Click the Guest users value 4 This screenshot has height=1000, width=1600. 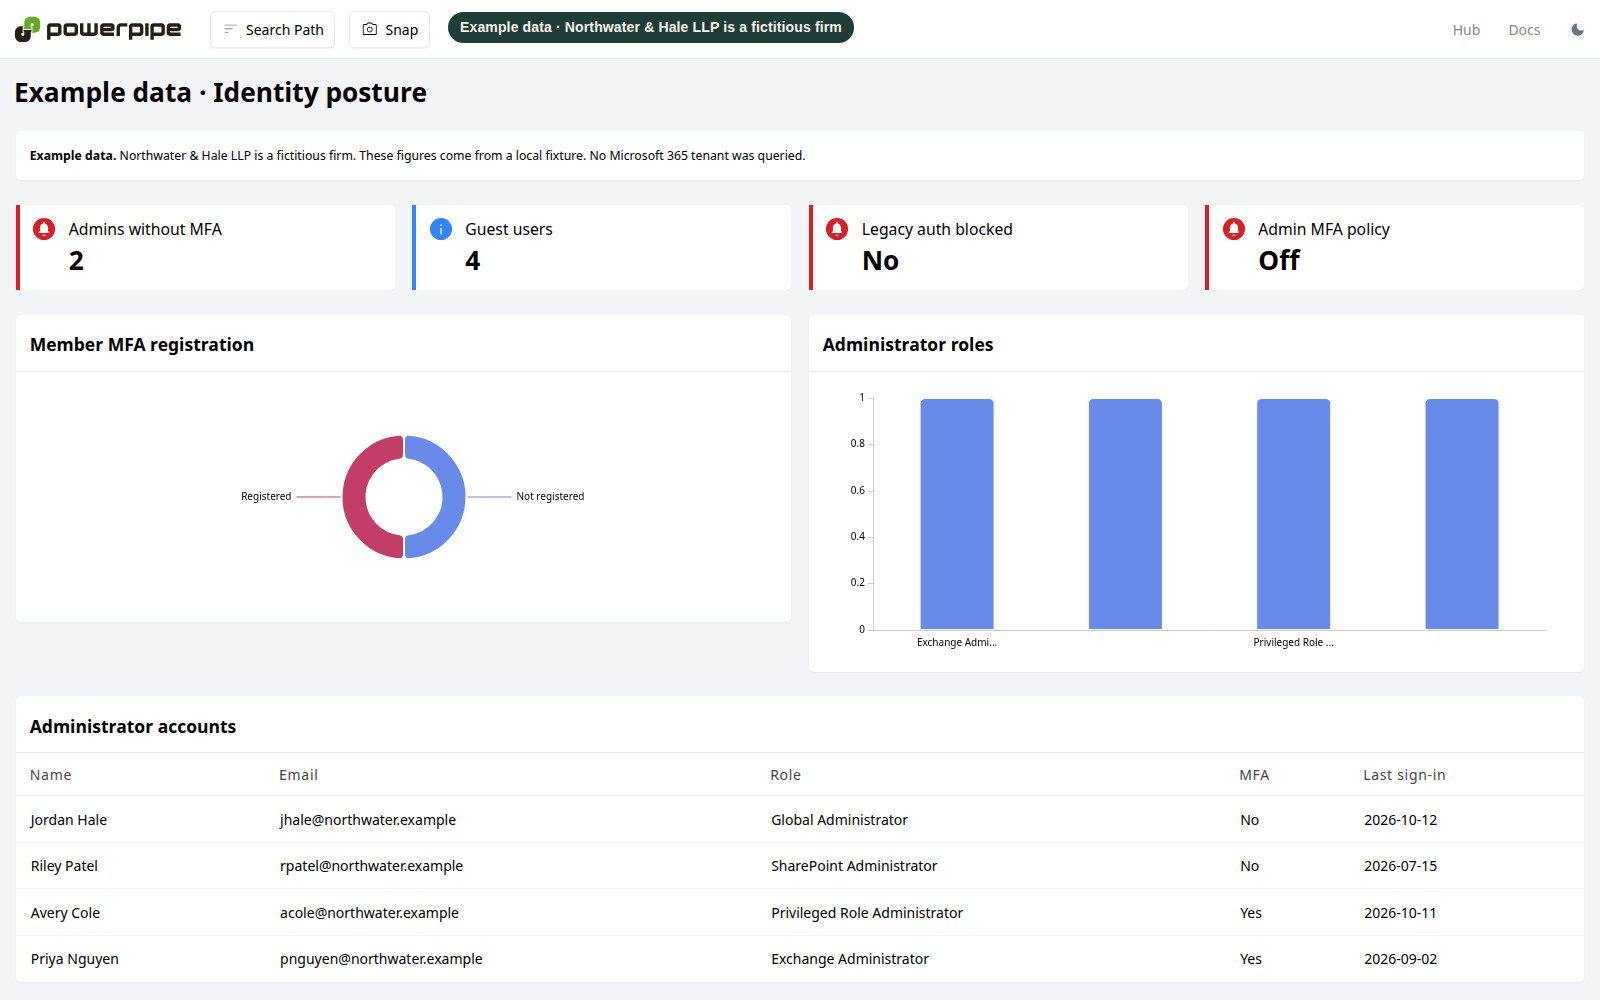coord(473,261)
